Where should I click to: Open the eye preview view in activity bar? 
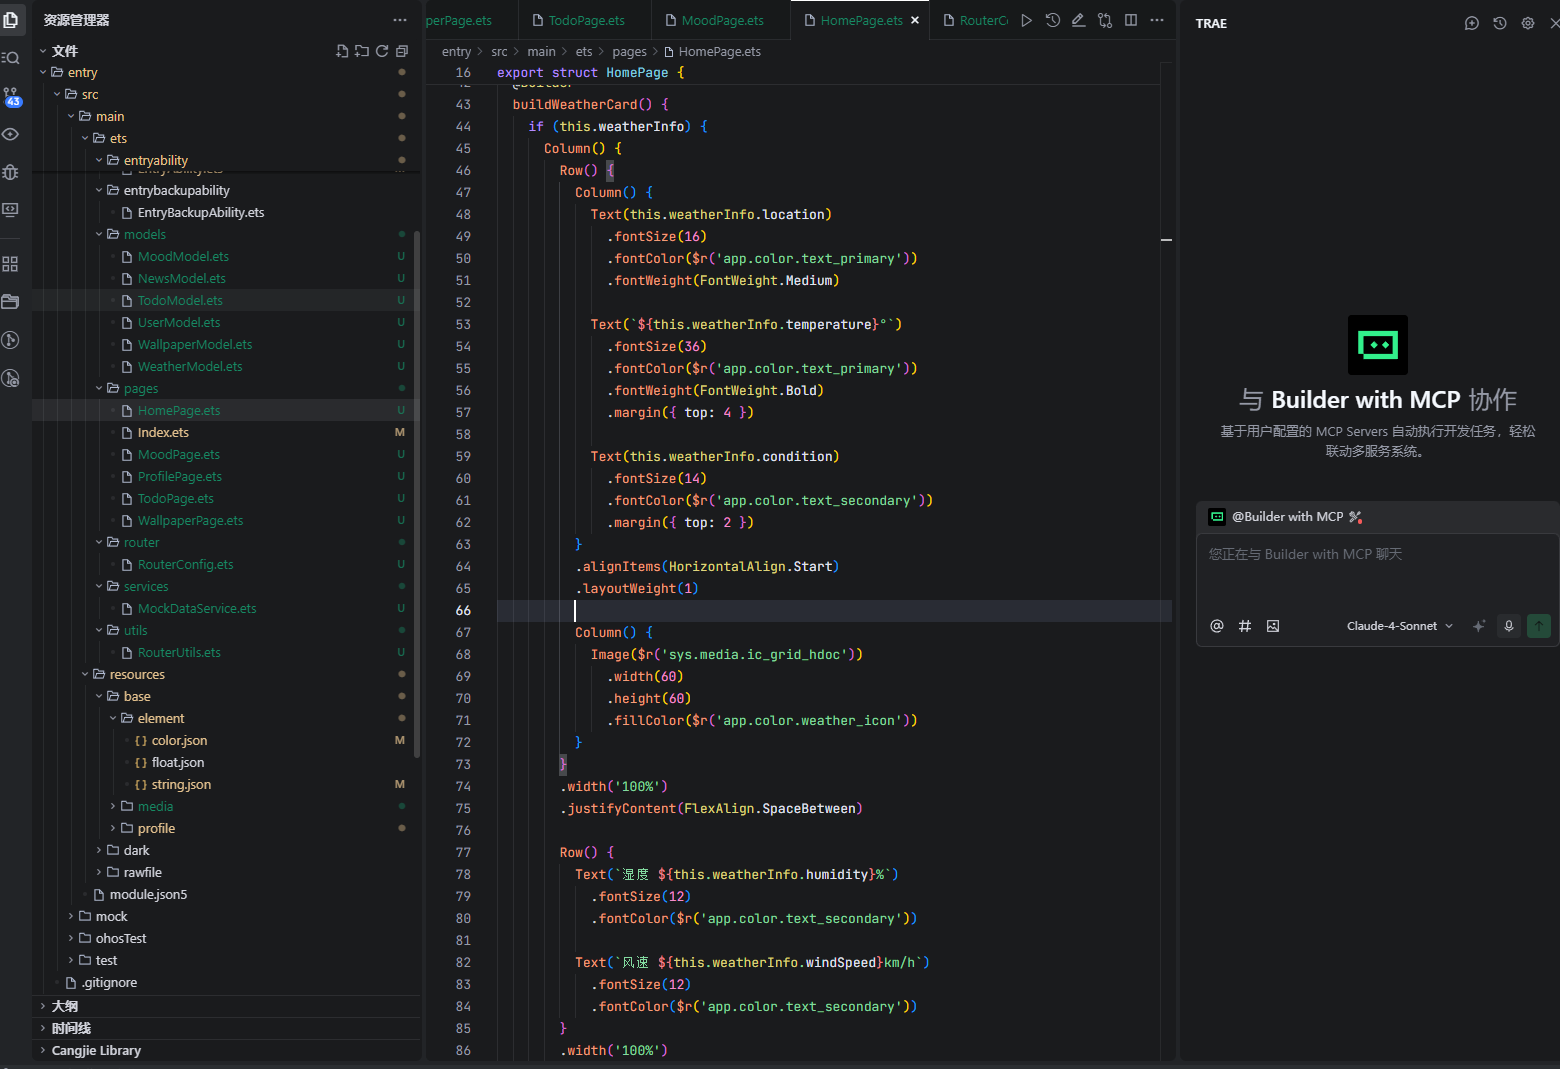[11, 134]
